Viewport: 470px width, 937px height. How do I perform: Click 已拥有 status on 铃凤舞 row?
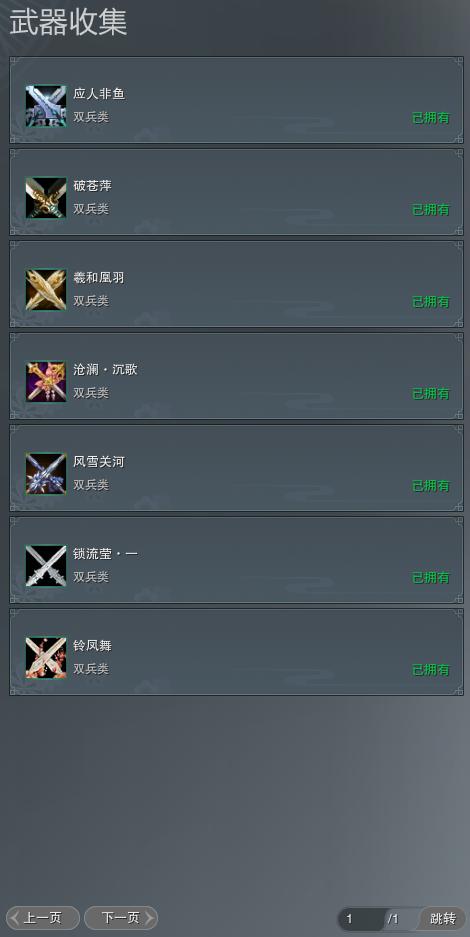(x=431, y=670)
